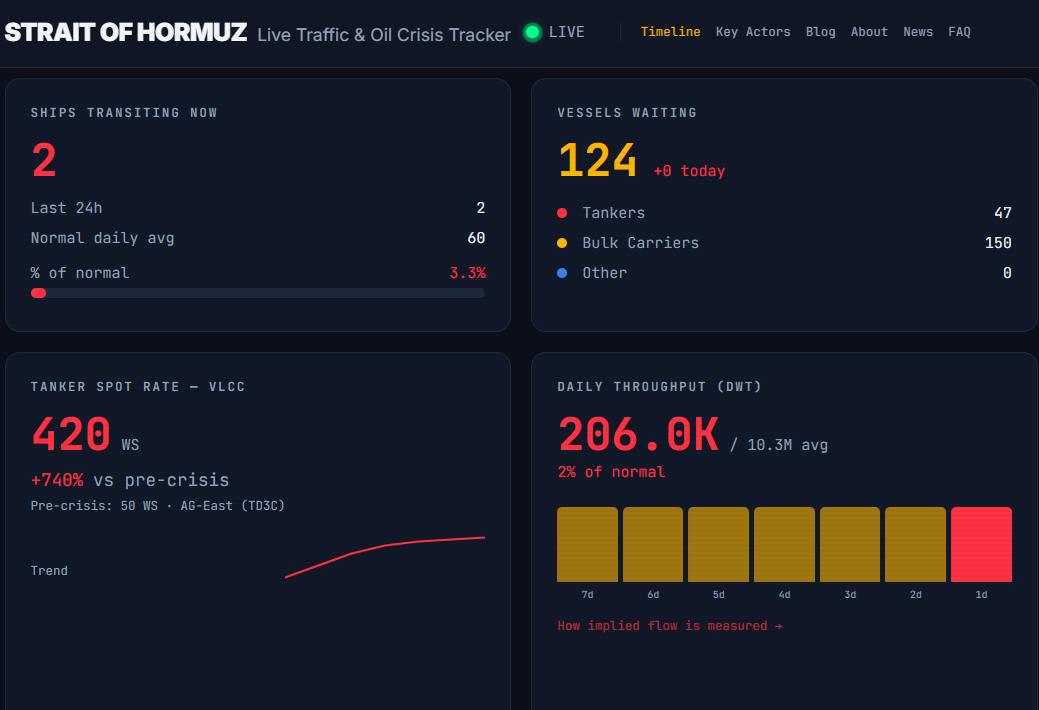The width and height of the screenshot is (1039, 710).
Task: Click the '+0 today' change value
Action: point(689,171)
